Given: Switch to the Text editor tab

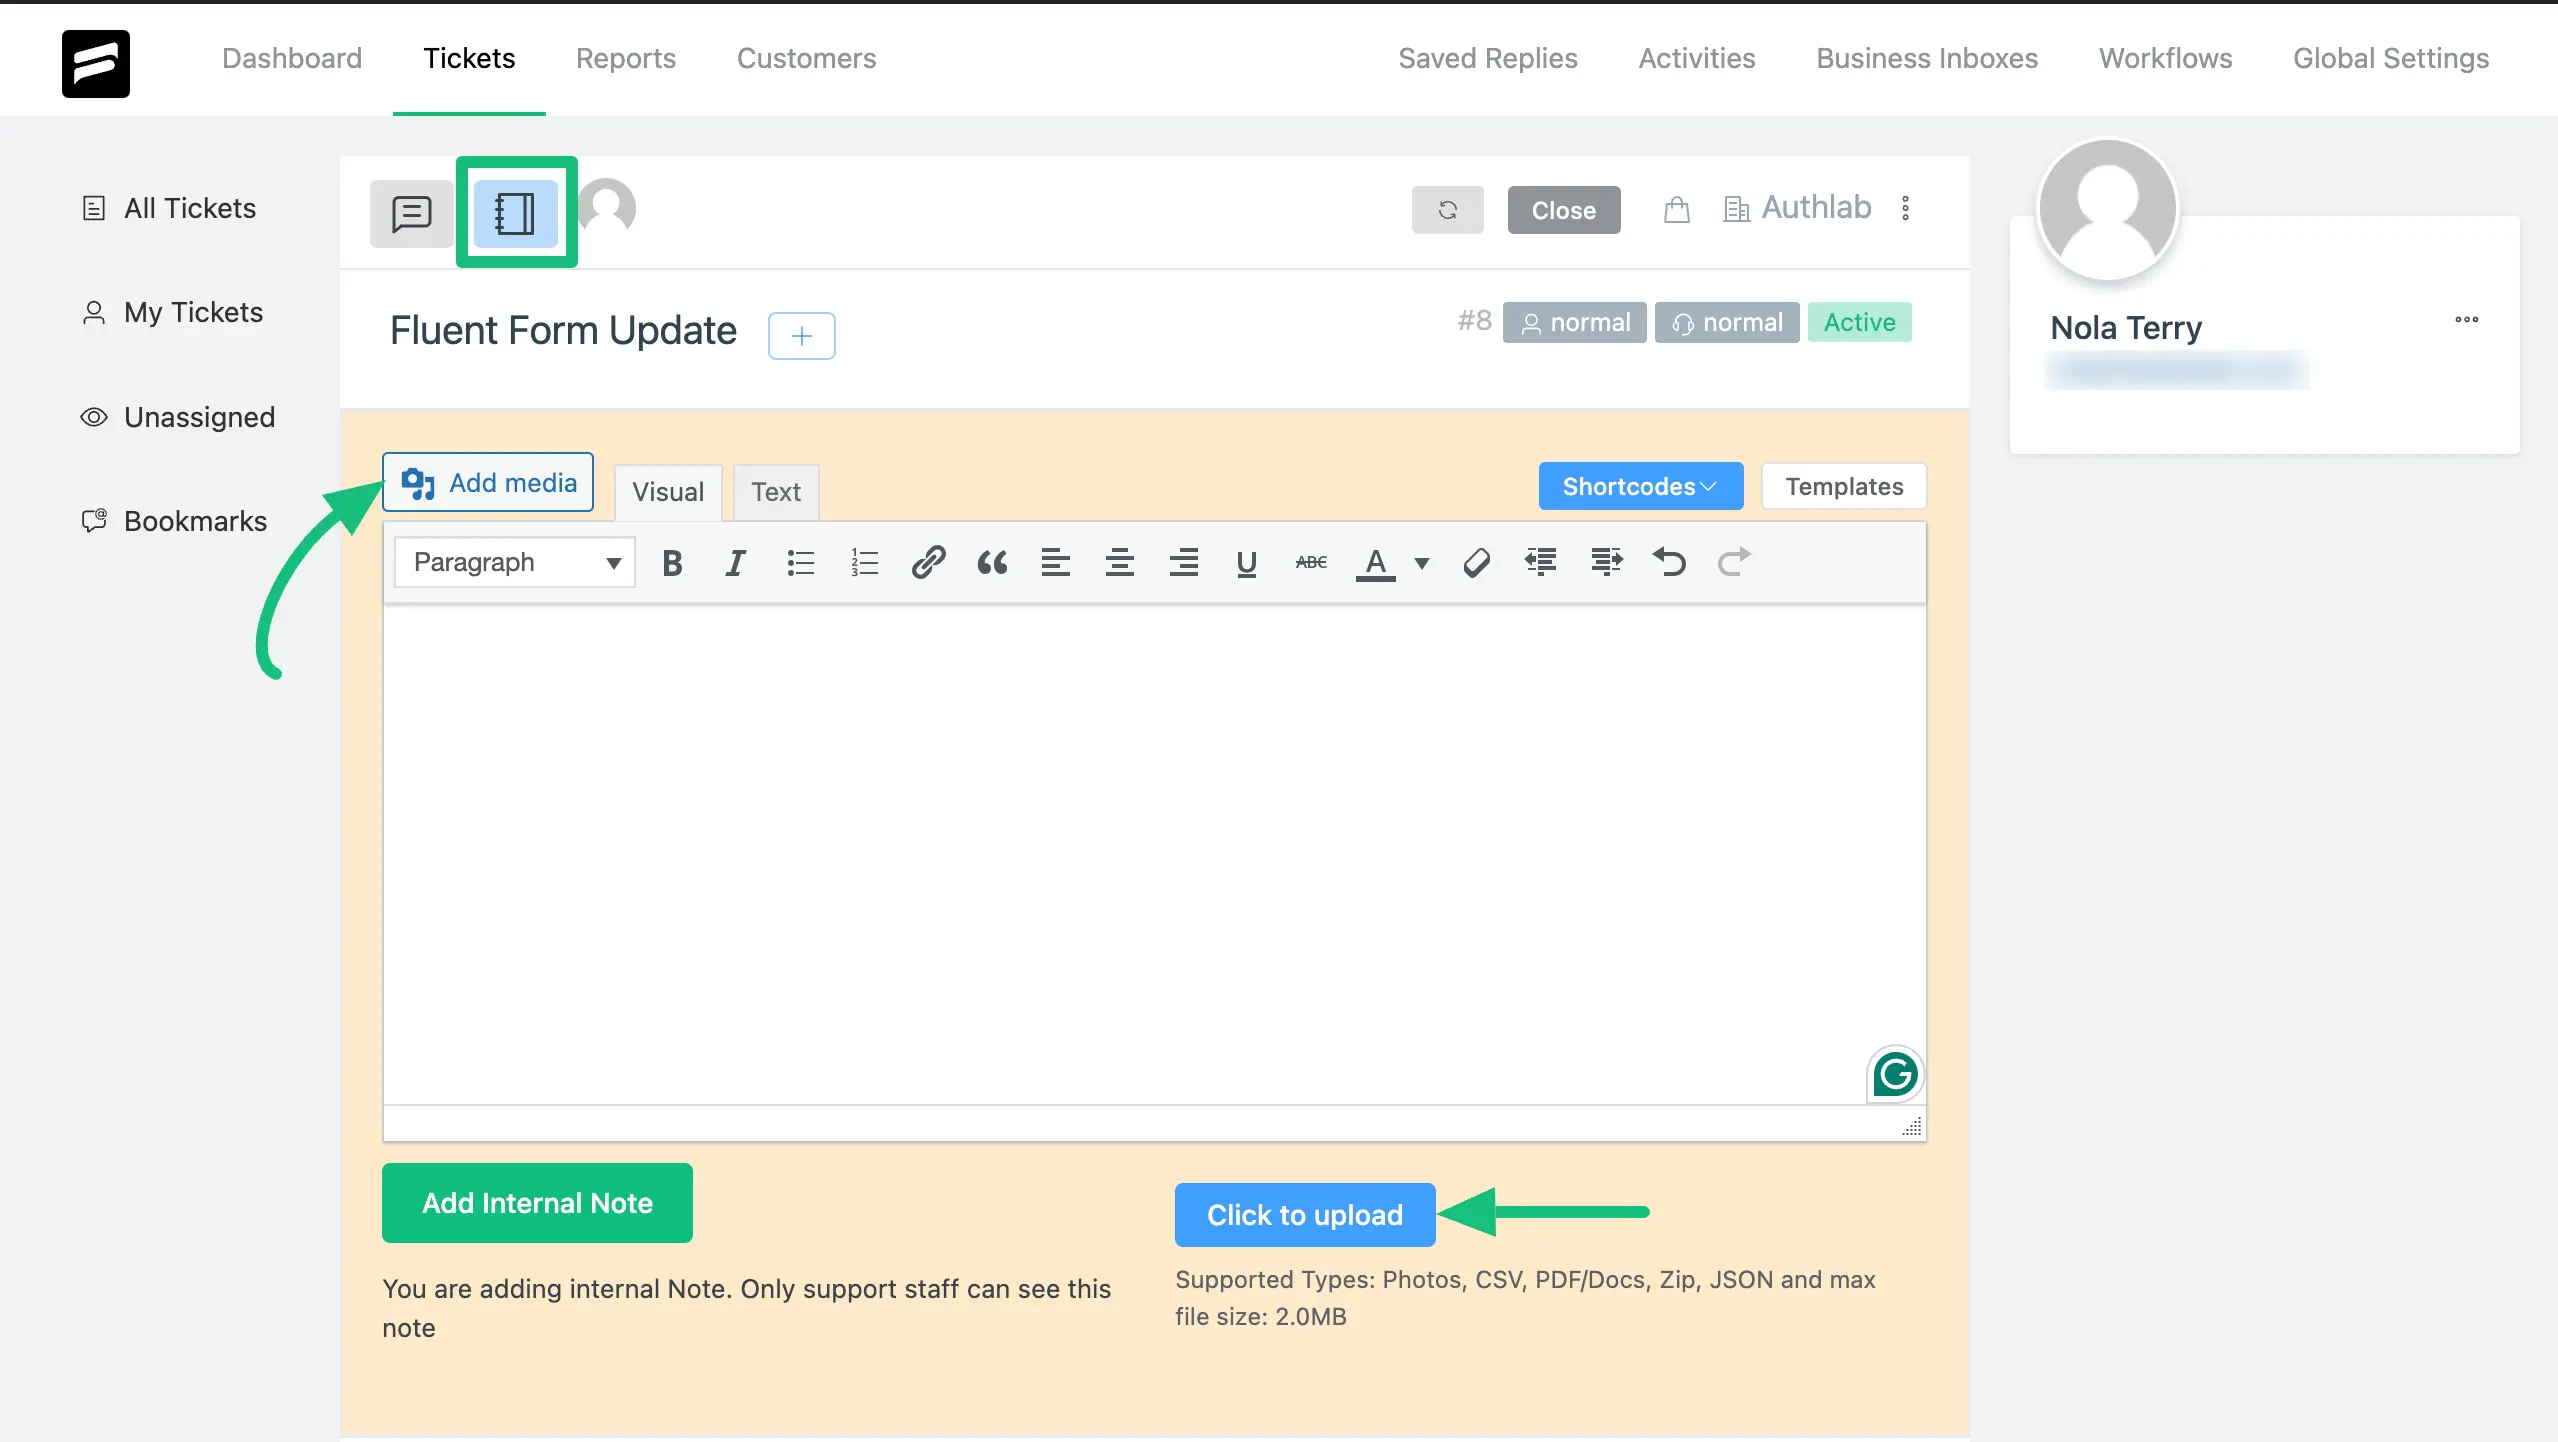Looking at the screenshot, I should [x=777, y=492].
